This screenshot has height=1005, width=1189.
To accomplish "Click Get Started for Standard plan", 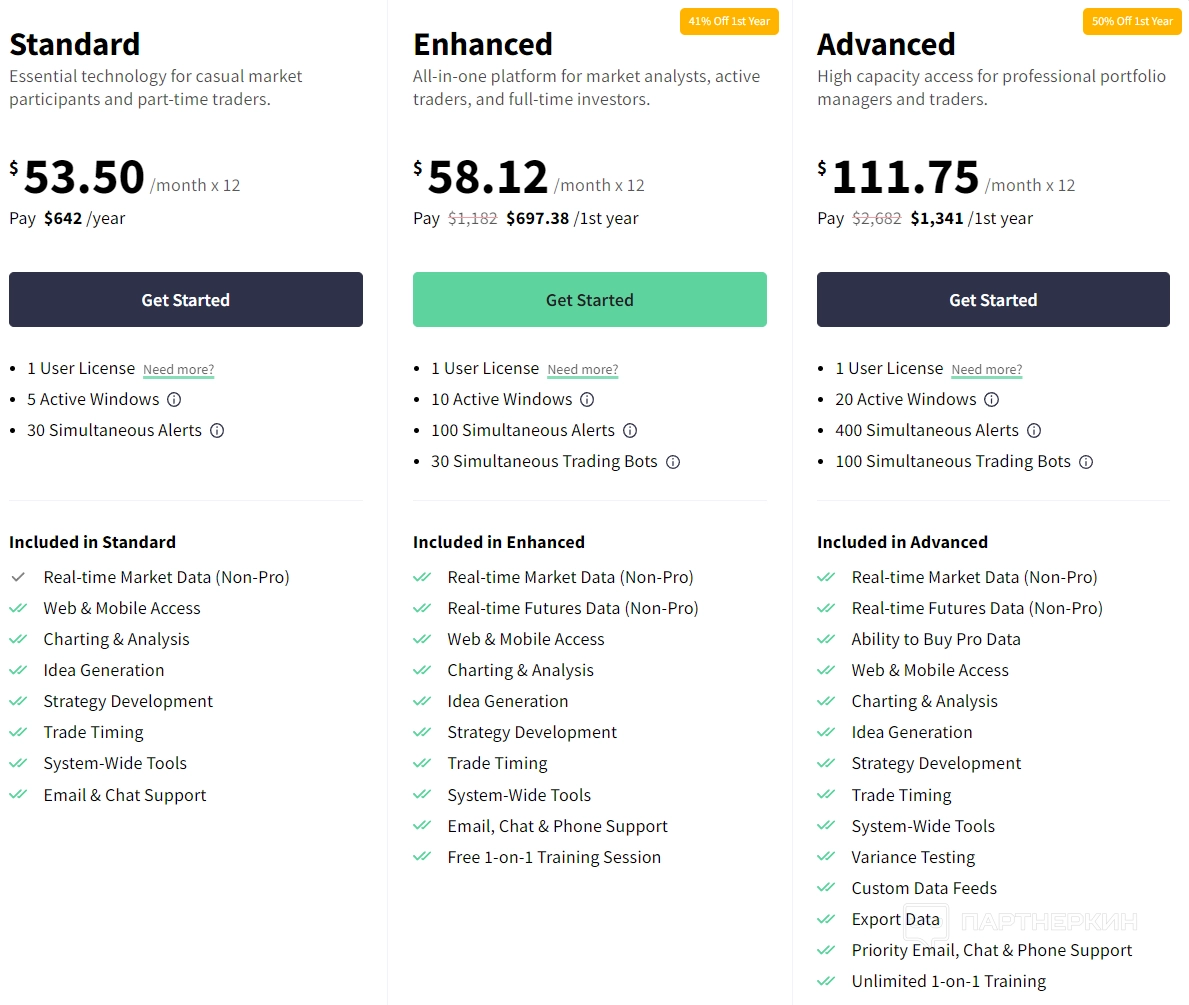I will pyautogui.click(x=186, y=300).
